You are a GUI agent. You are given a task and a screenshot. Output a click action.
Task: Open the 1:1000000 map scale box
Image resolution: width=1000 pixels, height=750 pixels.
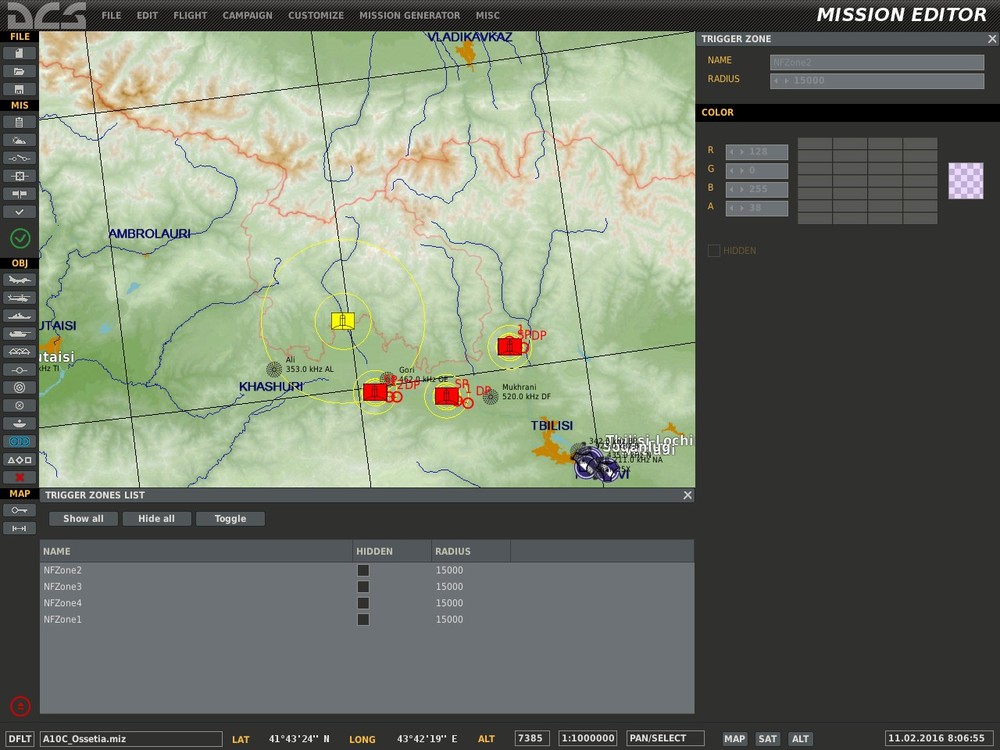(x=587, y=739)
